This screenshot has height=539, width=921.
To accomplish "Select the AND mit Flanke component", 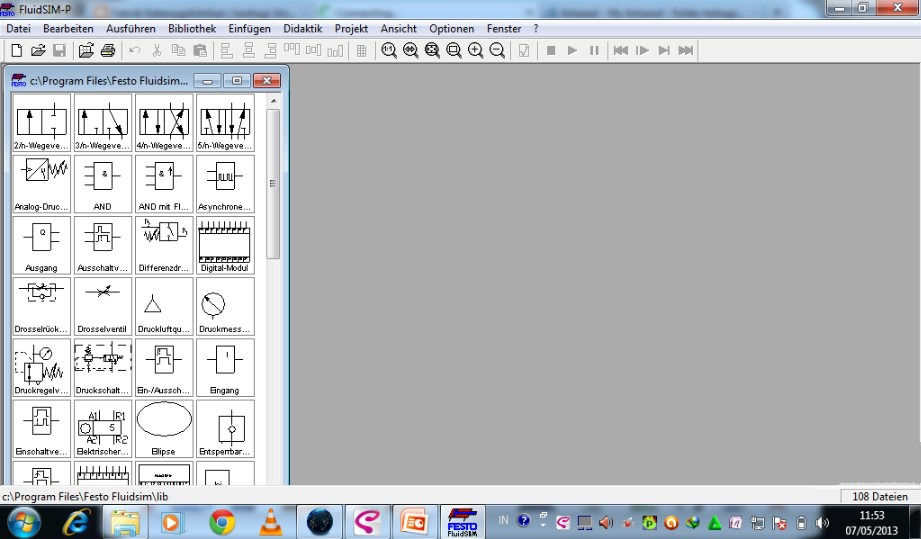I will coord(164,184).
